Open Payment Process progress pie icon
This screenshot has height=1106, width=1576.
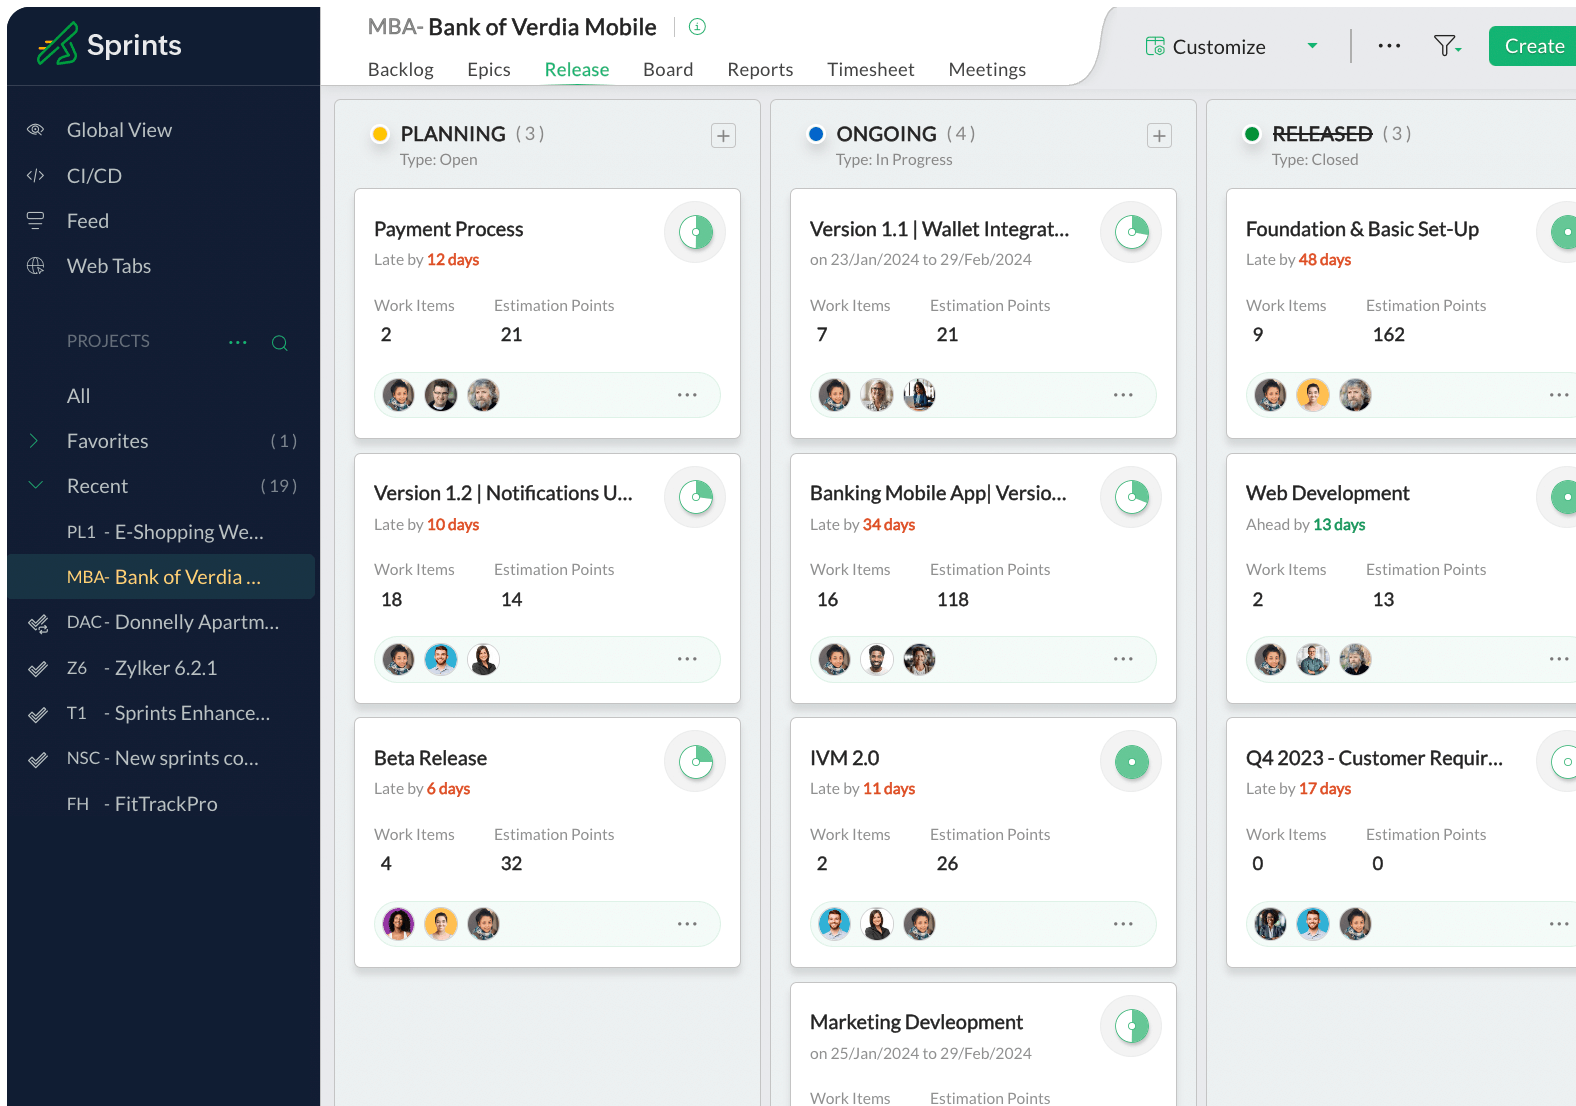[x=695, y=232]
